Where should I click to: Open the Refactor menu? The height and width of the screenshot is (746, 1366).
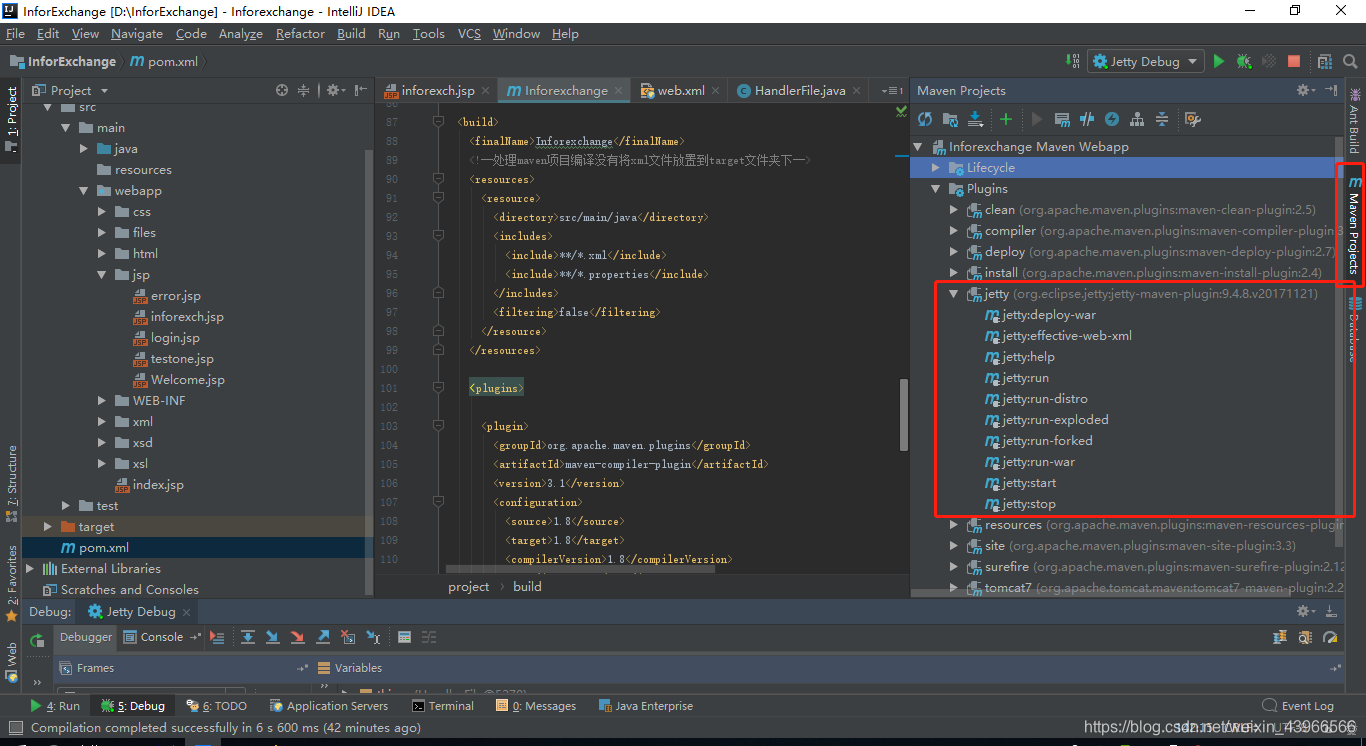coord(300,33)
